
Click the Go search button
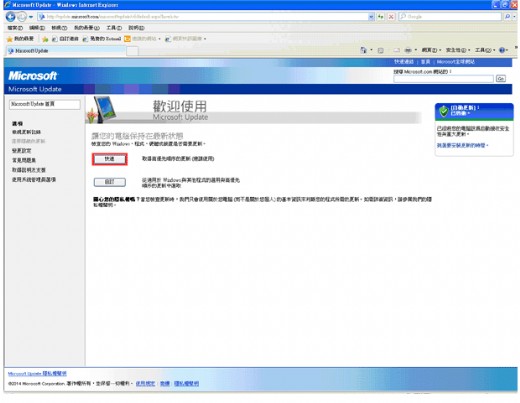click(500, 79)
